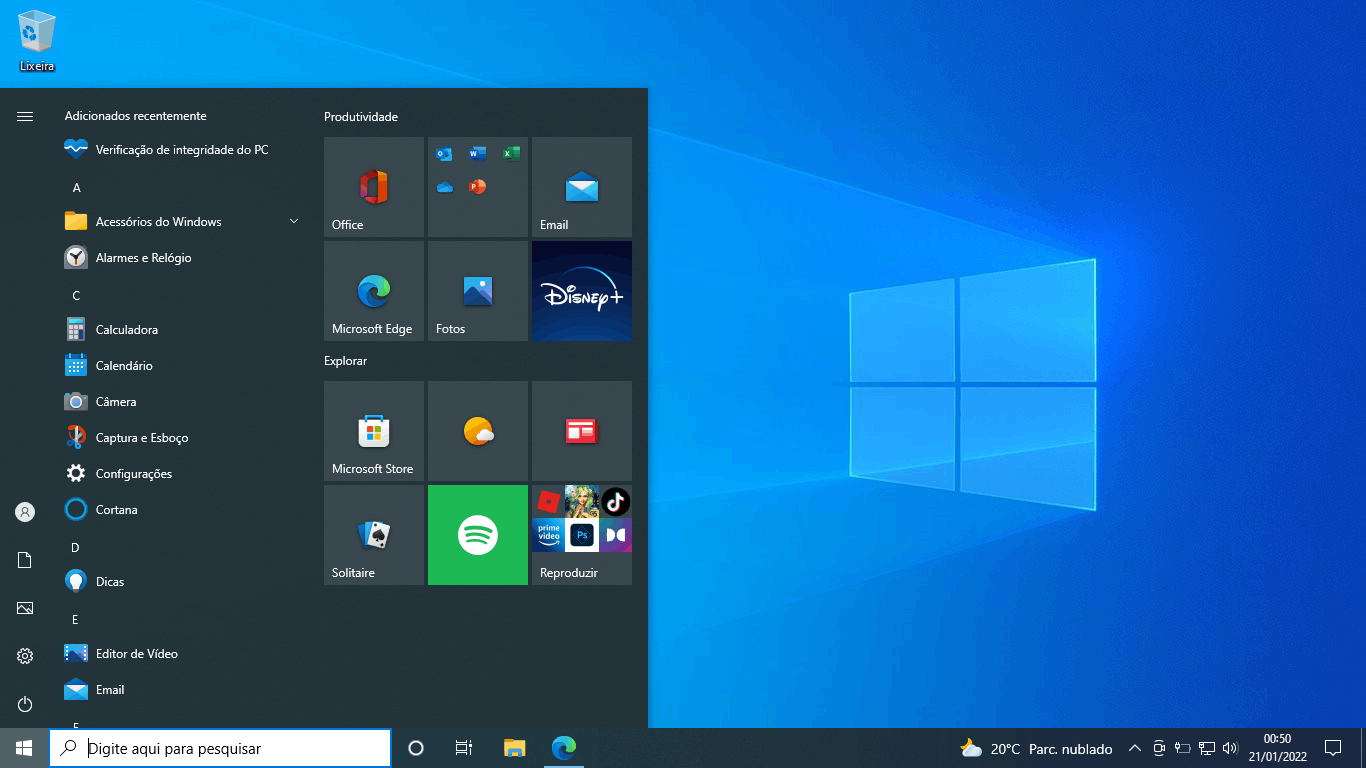Show hidden system tray icons
Image resolution: width=1366 pixels, height=768 pixels.
(x=1134, y=748)
